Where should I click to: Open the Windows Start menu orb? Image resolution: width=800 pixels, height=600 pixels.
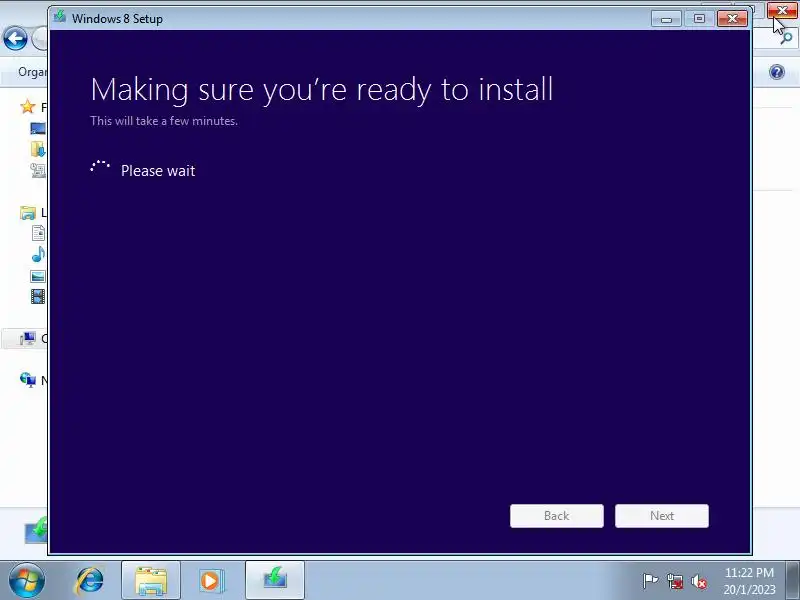(x=26, y=580)
